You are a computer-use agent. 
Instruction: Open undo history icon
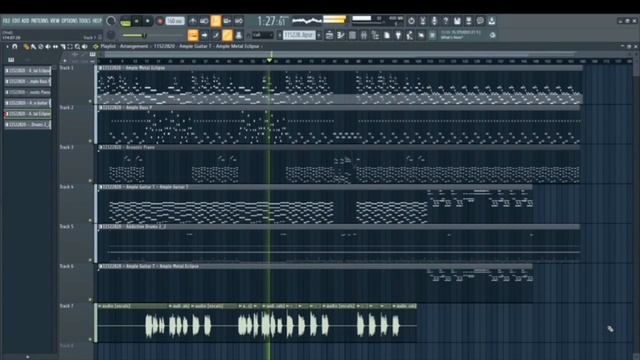pos(411,21)
